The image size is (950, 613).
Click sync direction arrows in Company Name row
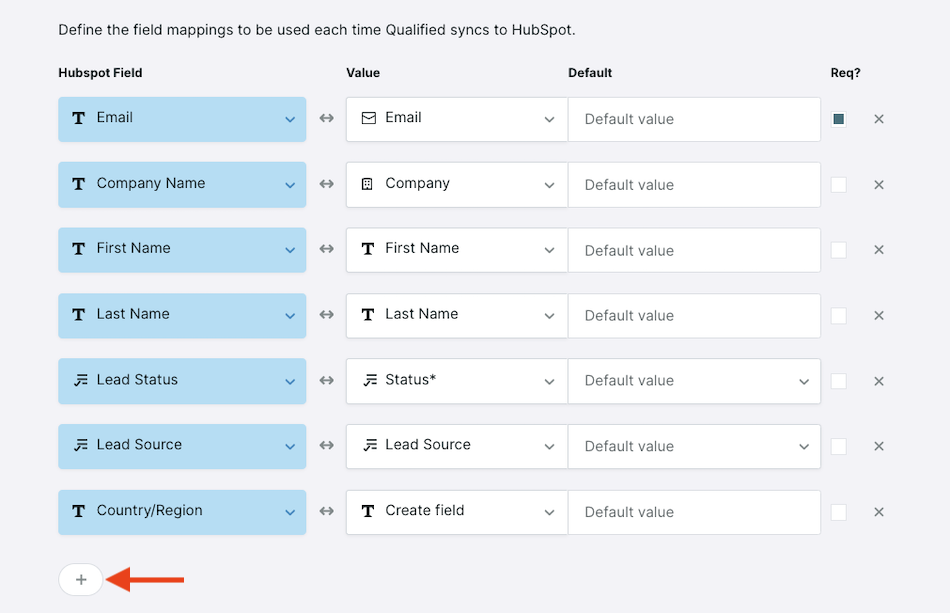tap(327, 184)
